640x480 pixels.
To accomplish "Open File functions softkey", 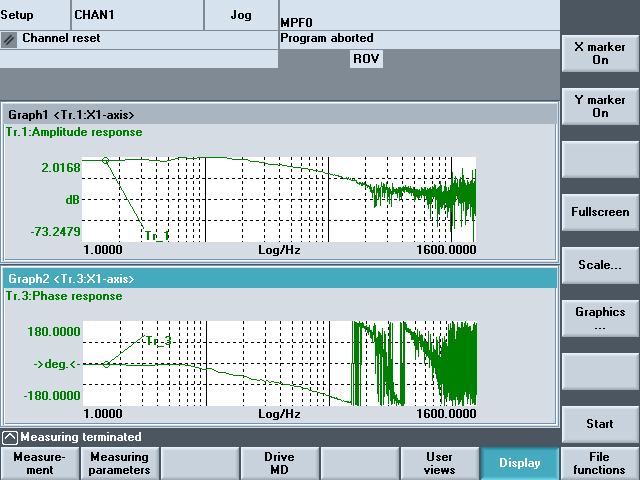I will (x=599, y=463).
